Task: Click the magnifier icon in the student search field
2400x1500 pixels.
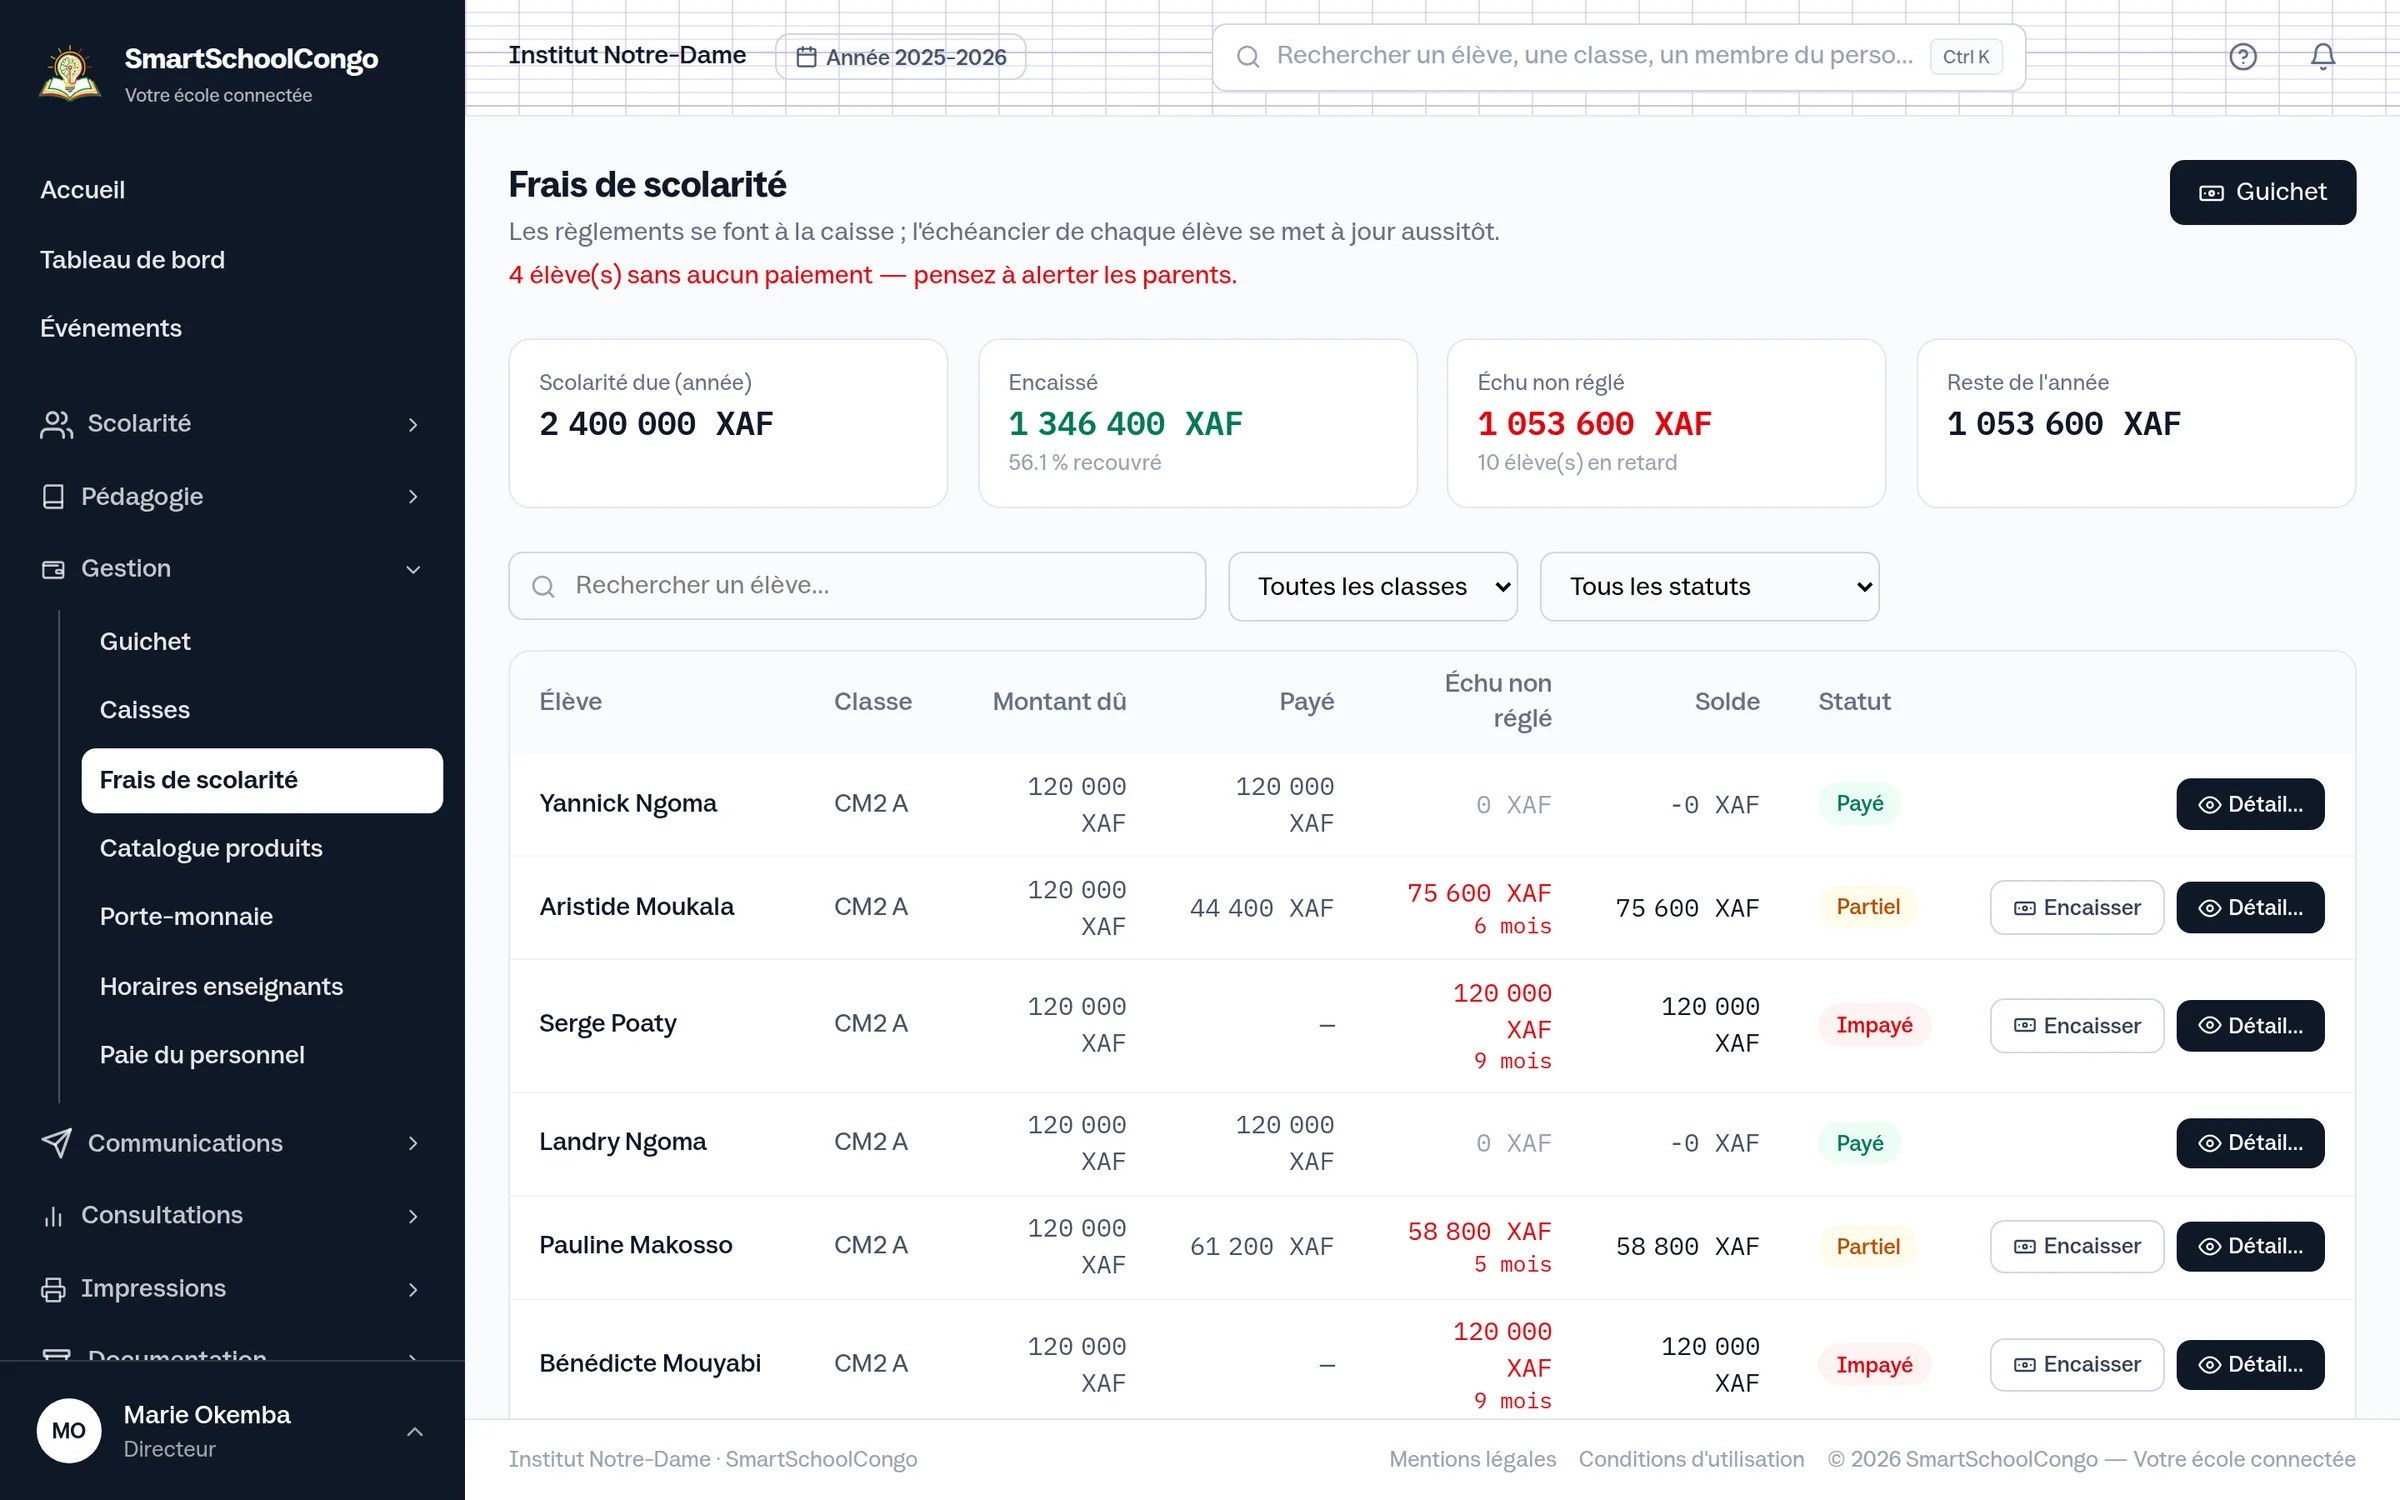Action: pos(543,586)
